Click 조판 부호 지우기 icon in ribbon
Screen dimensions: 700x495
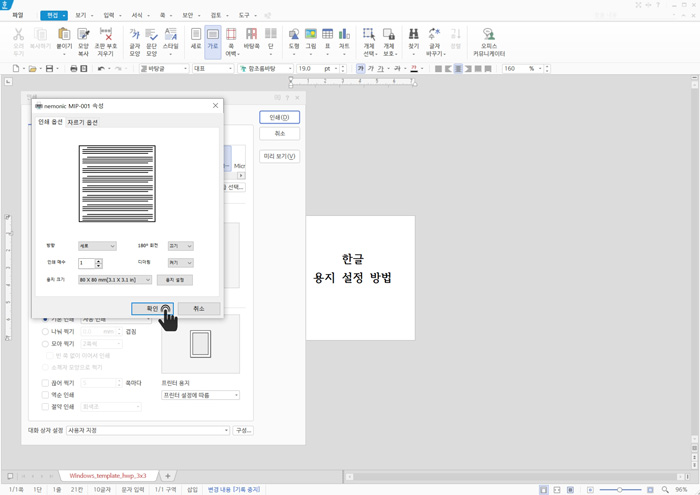pos(106,34)
